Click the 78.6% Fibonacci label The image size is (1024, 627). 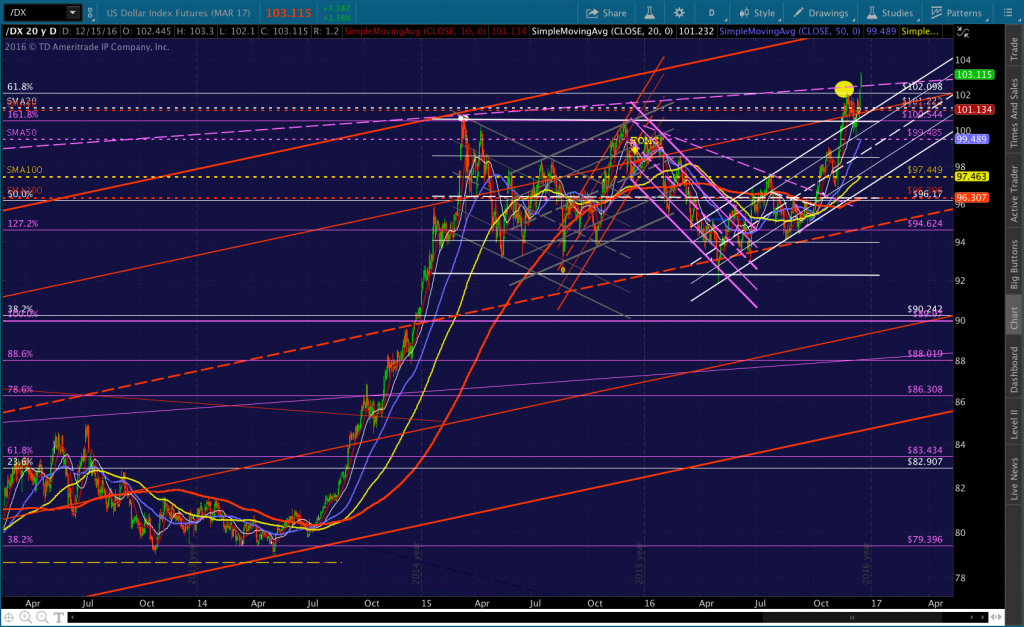click(20, 389)
